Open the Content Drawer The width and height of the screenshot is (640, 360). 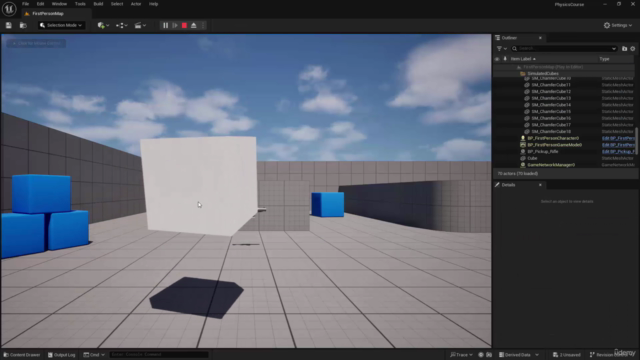pos(22,355)
